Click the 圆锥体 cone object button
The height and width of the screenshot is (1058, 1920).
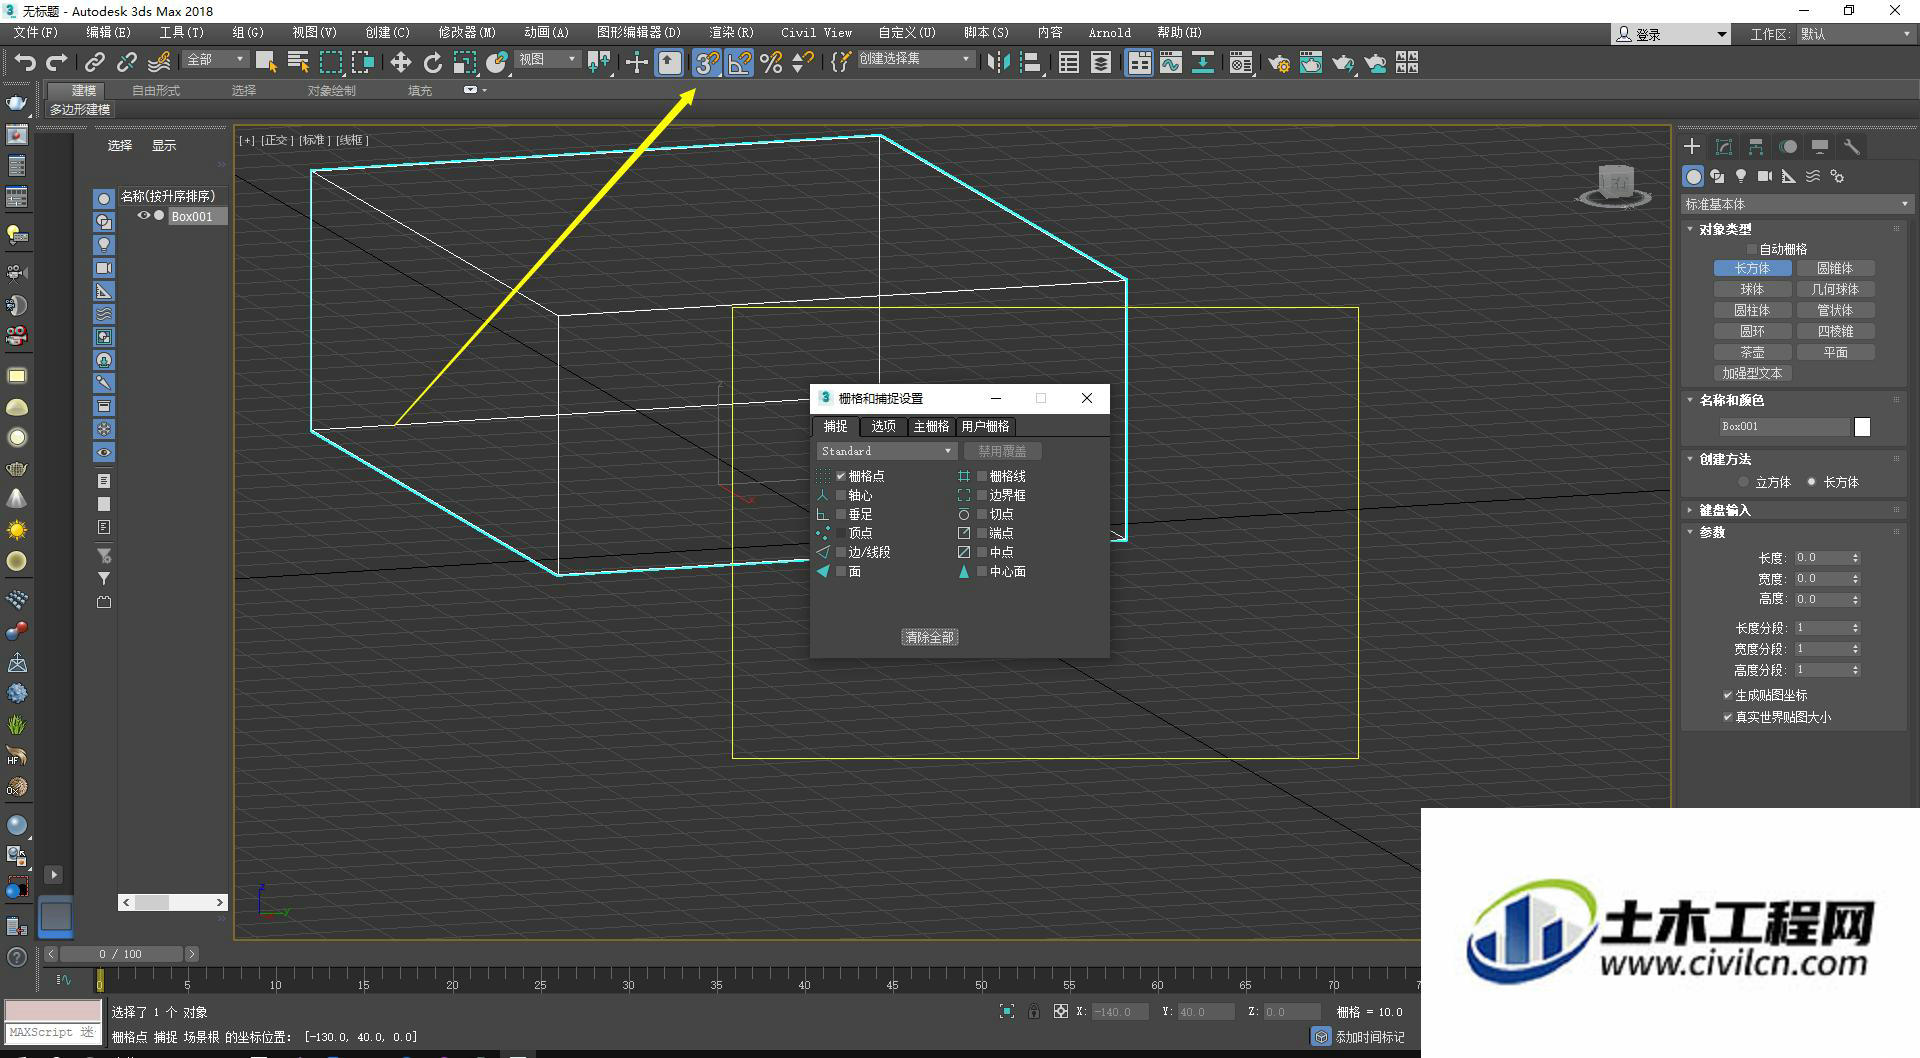[x=1835, y=268]
